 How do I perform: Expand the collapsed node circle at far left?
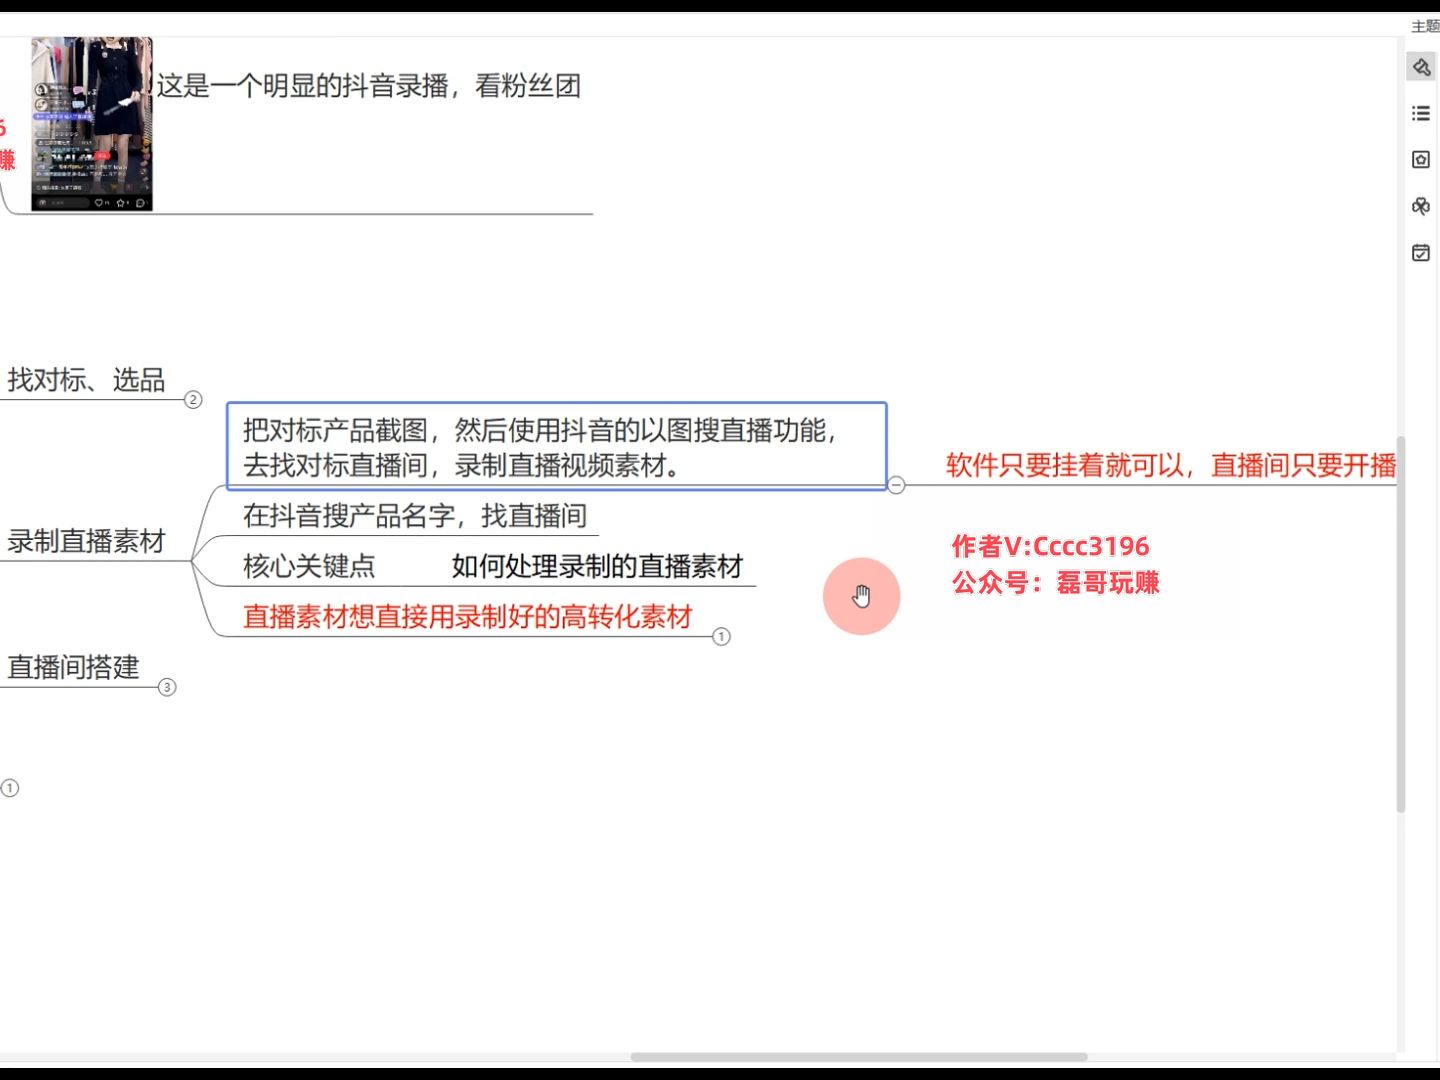[10, 788]
